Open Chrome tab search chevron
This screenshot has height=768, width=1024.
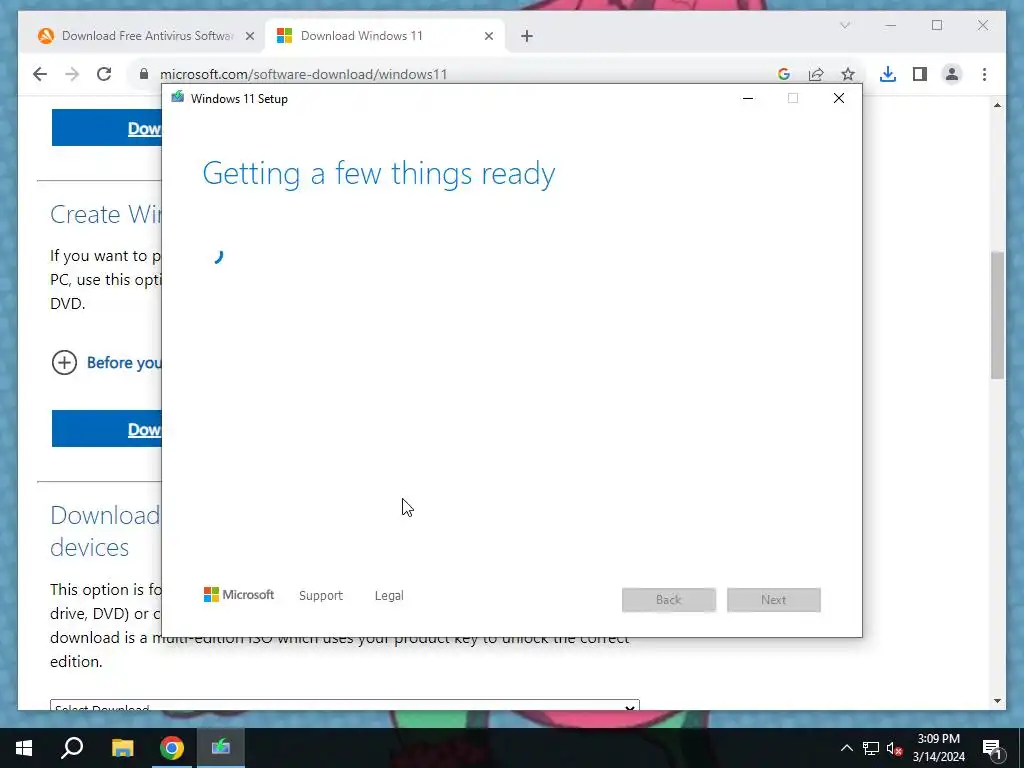coord(844,25)
